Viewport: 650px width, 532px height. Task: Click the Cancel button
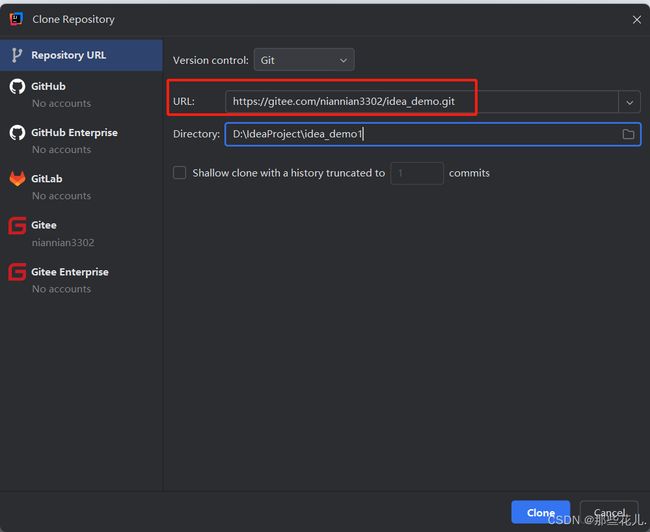[x=609, y=513]
